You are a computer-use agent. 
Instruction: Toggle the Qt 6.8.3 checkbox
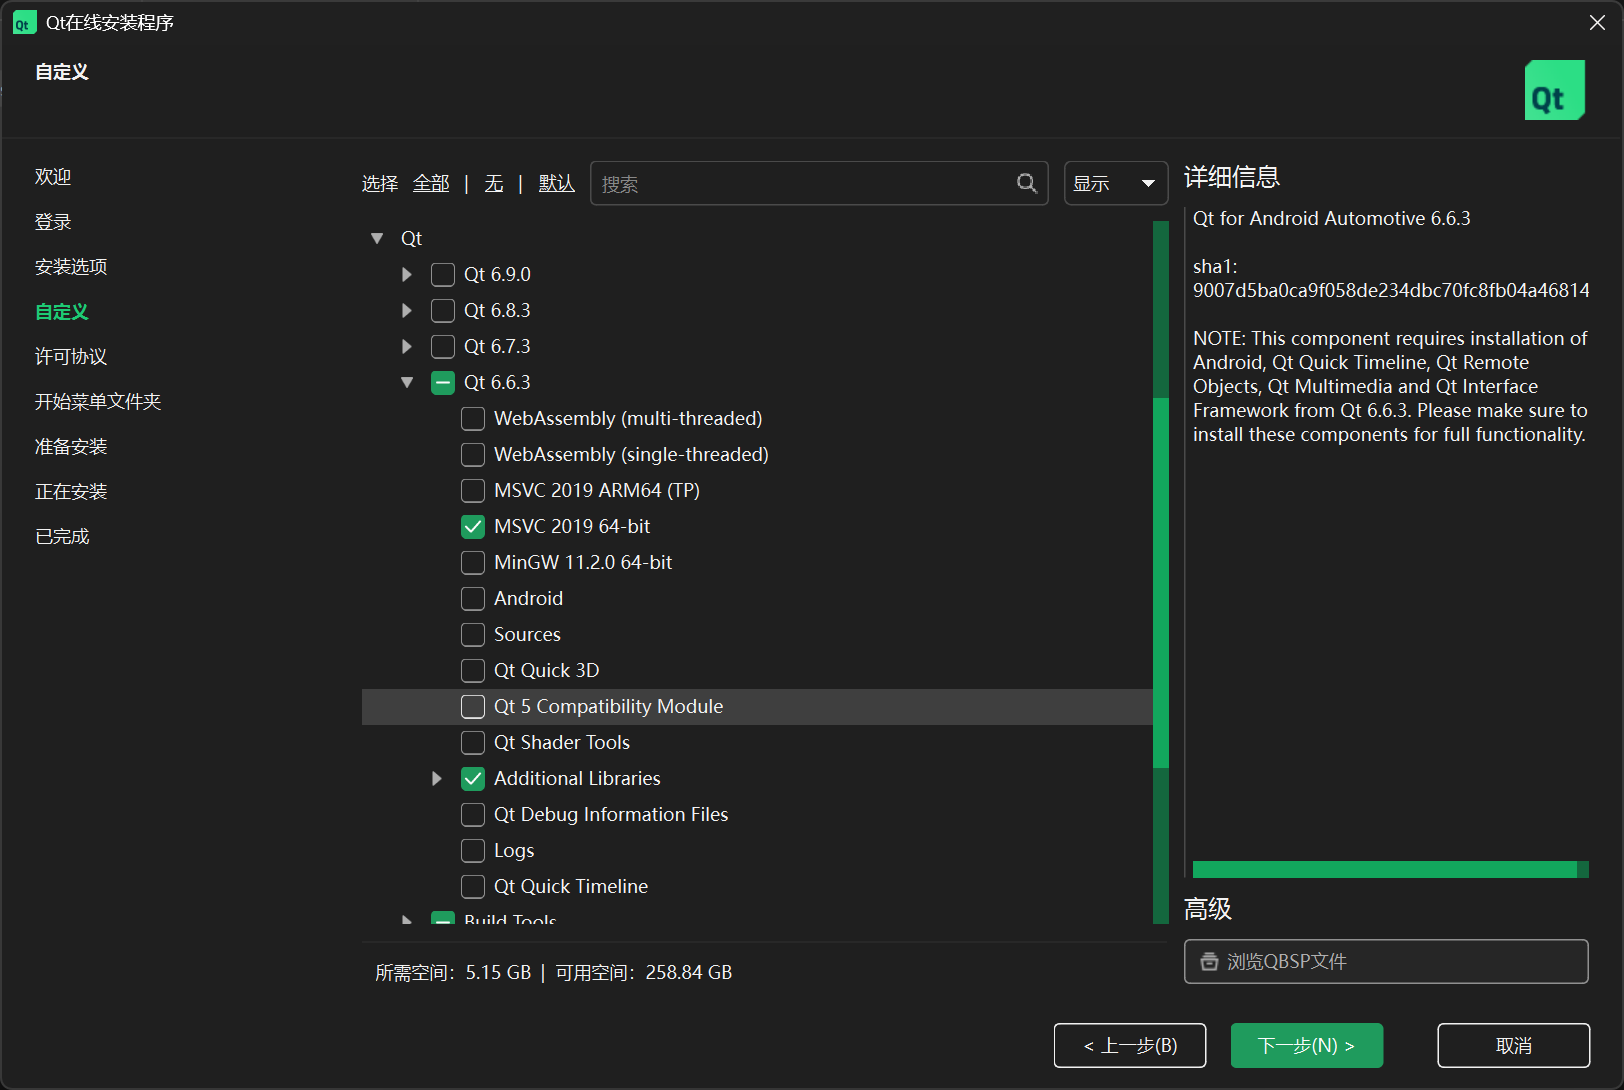(x=443, y=311)
